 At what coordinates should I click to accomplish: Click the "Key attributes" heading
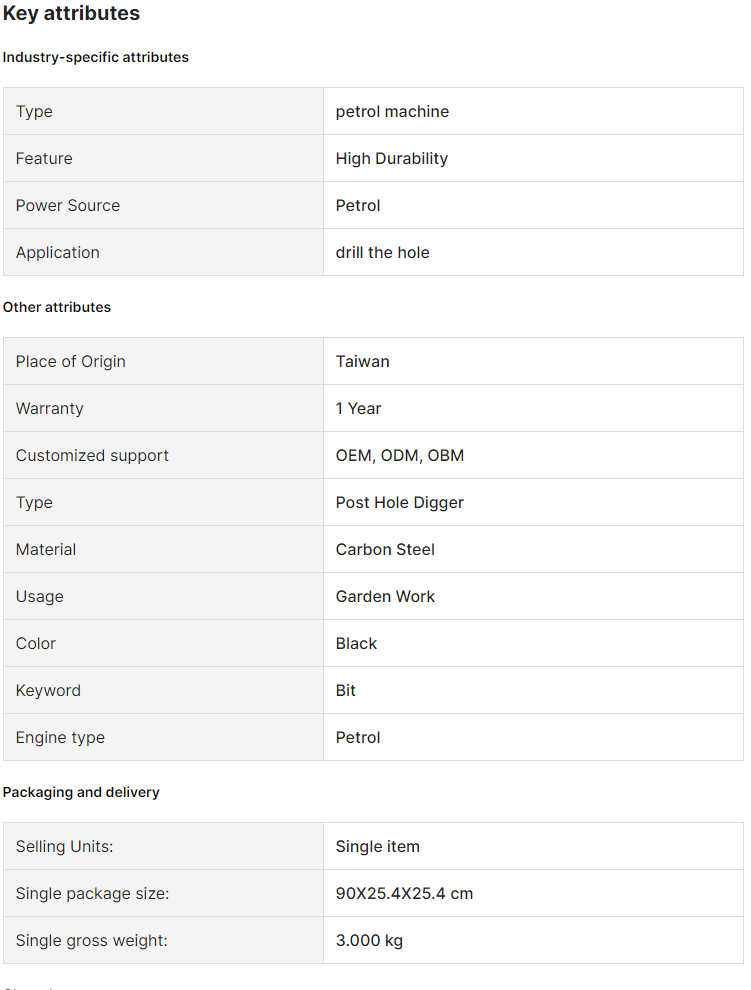(x=71, y=14)
